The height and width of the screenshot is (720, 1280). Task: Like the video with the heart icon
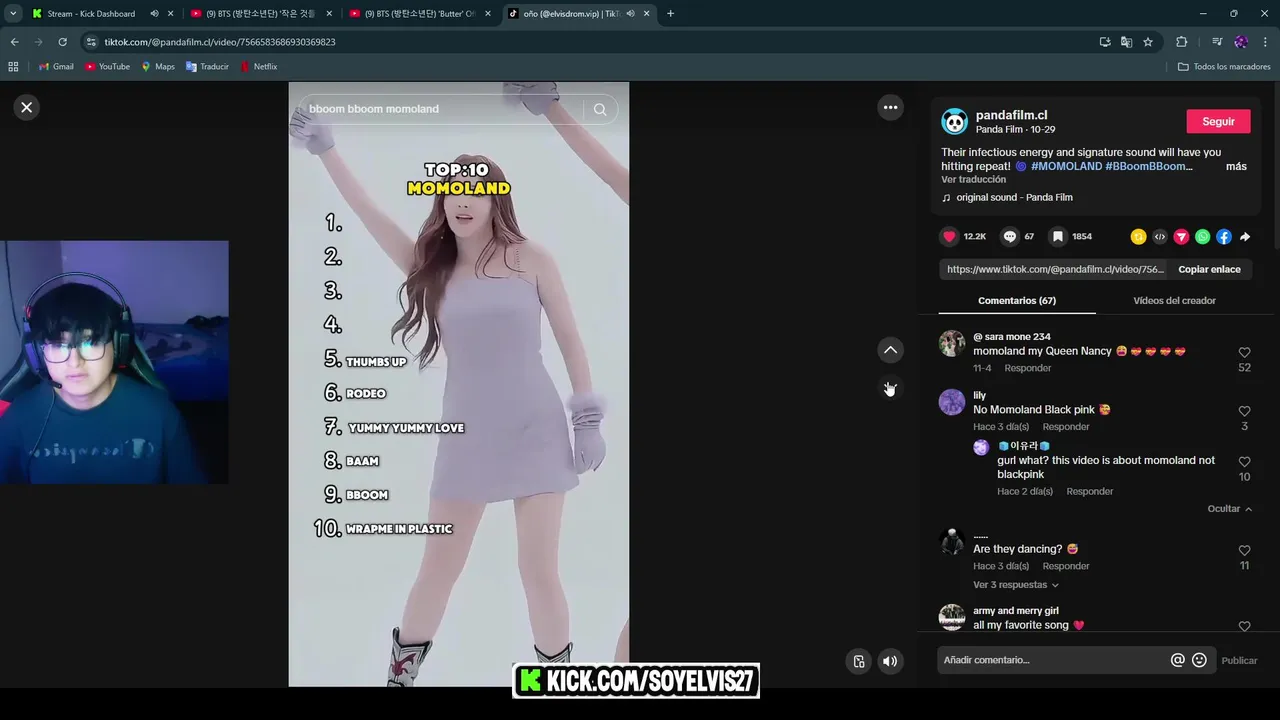949,237
